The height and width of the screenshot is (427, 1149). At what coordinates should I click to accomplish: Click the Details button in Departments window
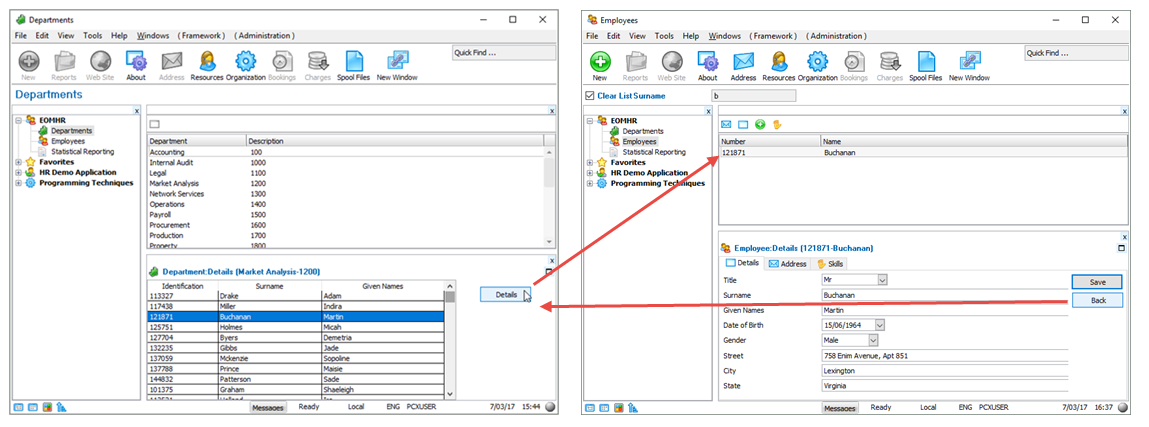pyautogui.click(x=505, y=294)
